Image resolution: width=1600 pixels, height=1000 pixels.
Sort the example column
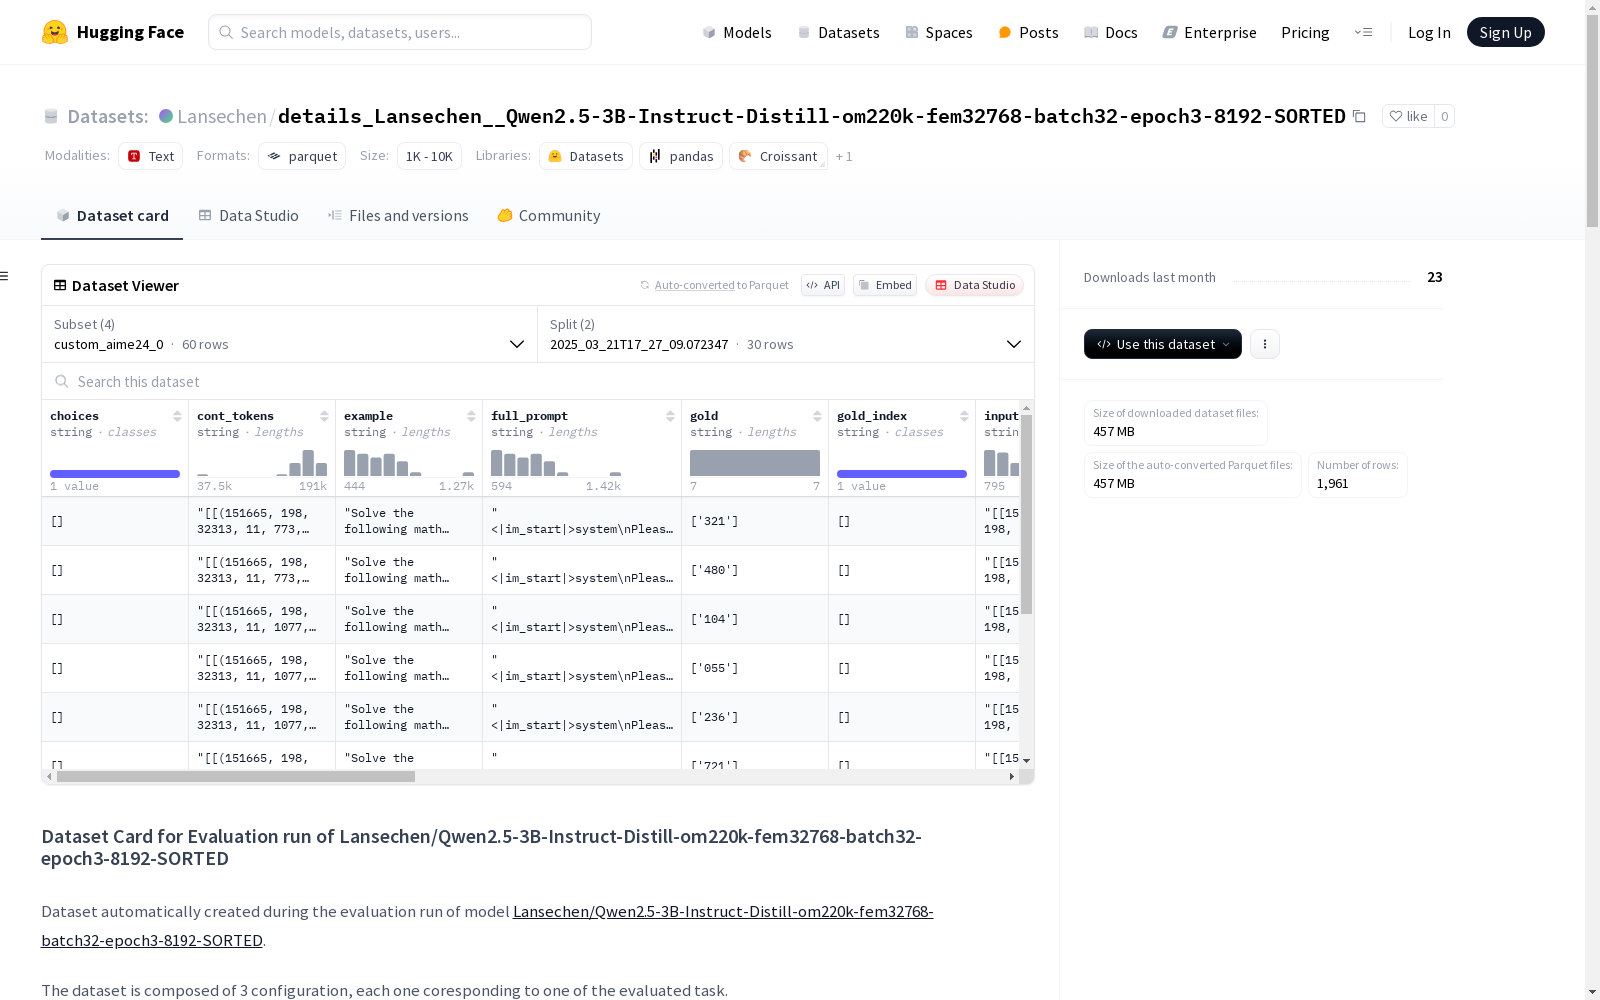[471, 416]
